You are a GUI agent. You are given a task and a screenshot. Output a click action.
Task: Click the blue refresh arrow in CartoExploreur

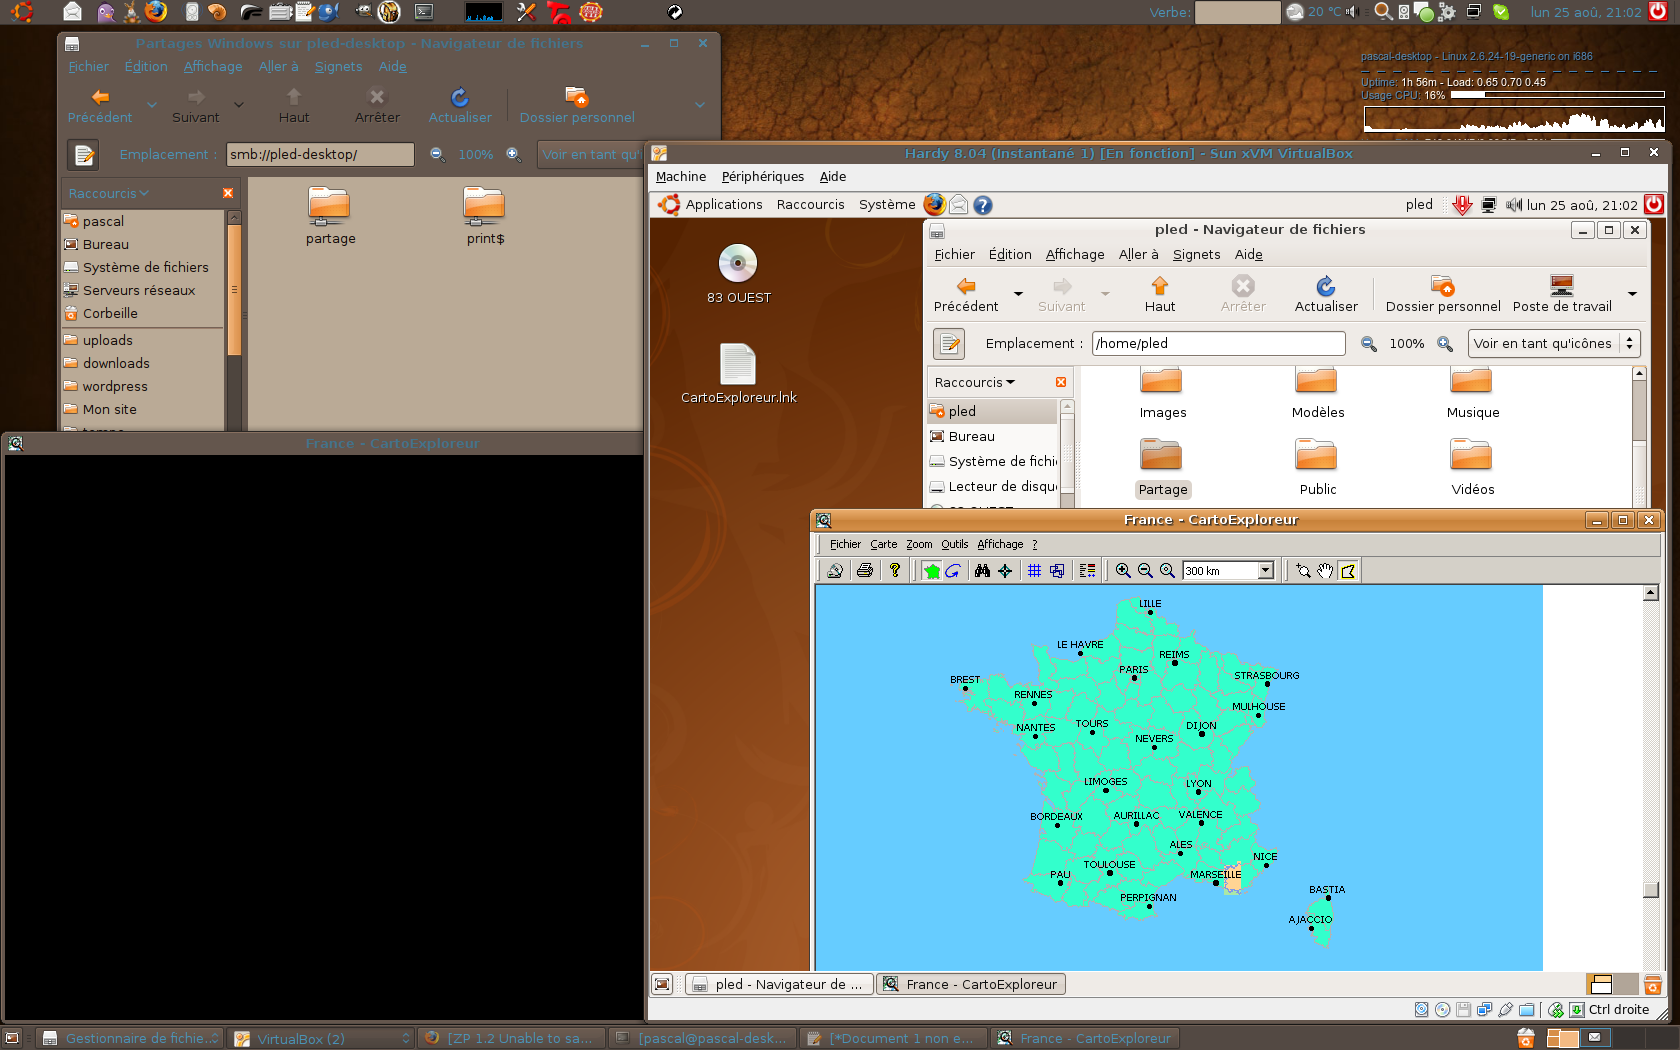click(953, 571)
